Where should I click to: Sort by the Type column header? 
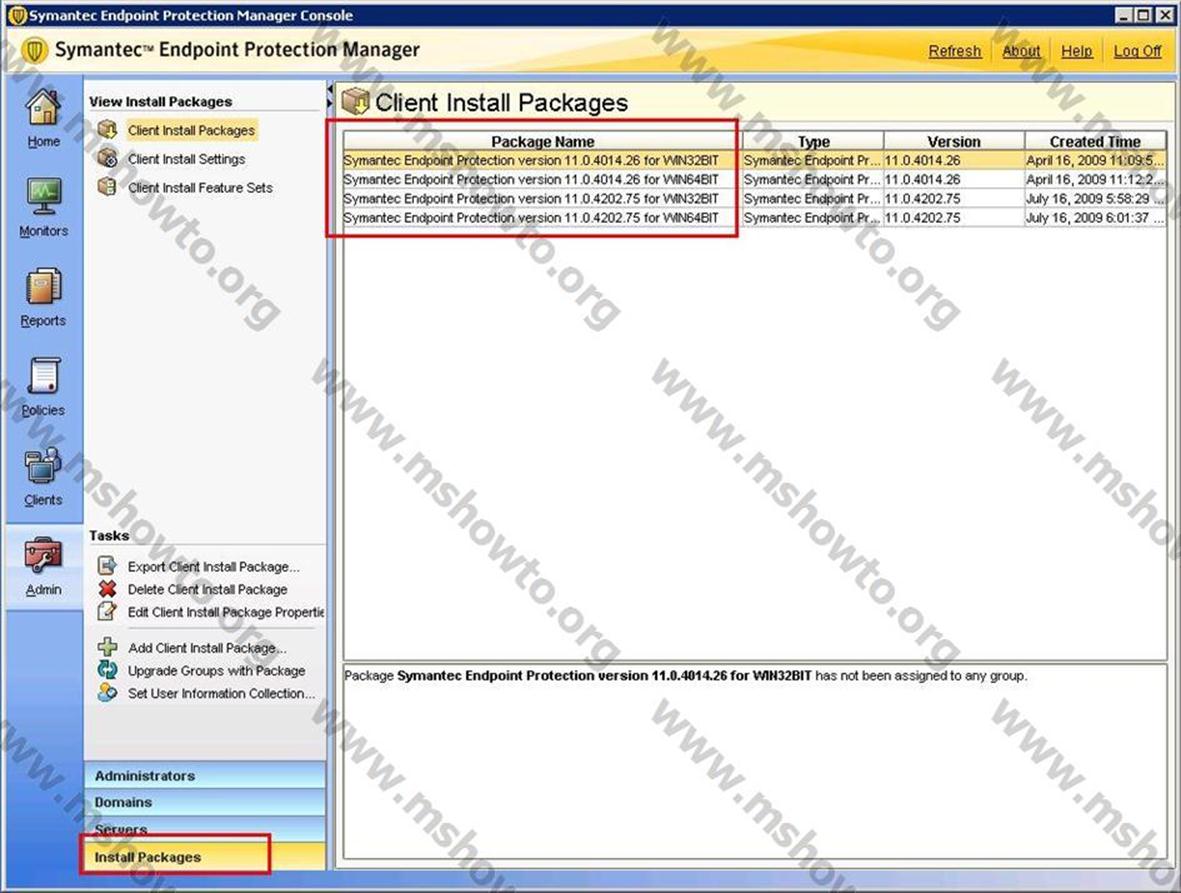click(x=813, y=141)
